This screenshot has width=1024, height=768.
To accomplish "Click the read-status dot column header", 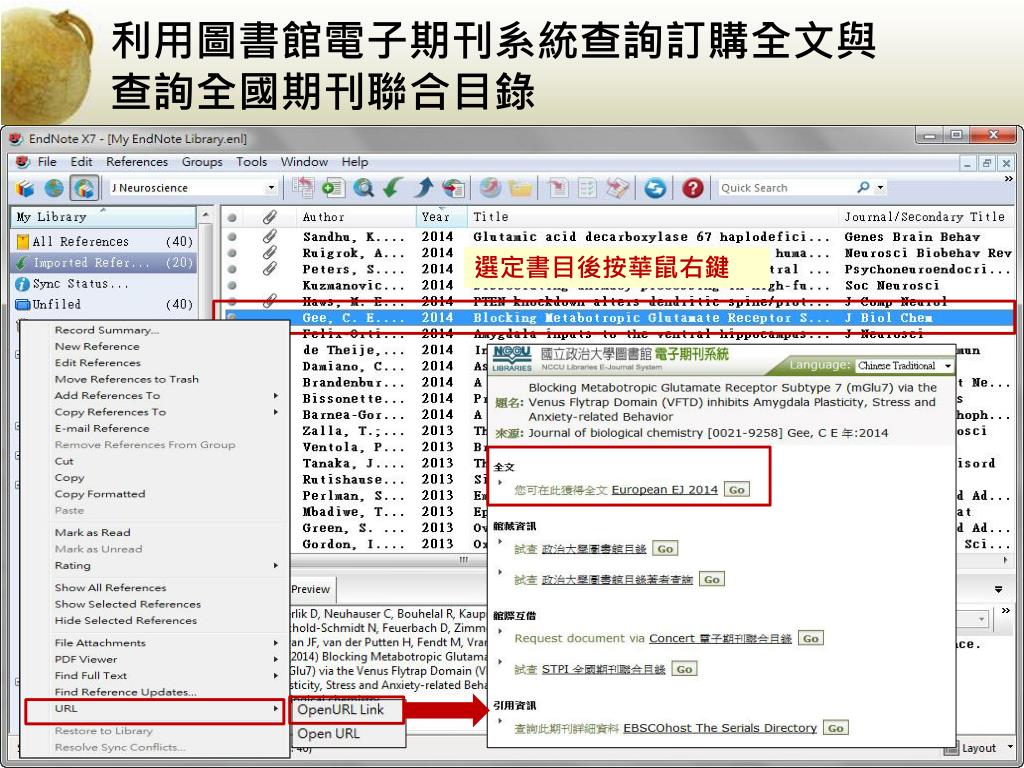I will 231,217.
